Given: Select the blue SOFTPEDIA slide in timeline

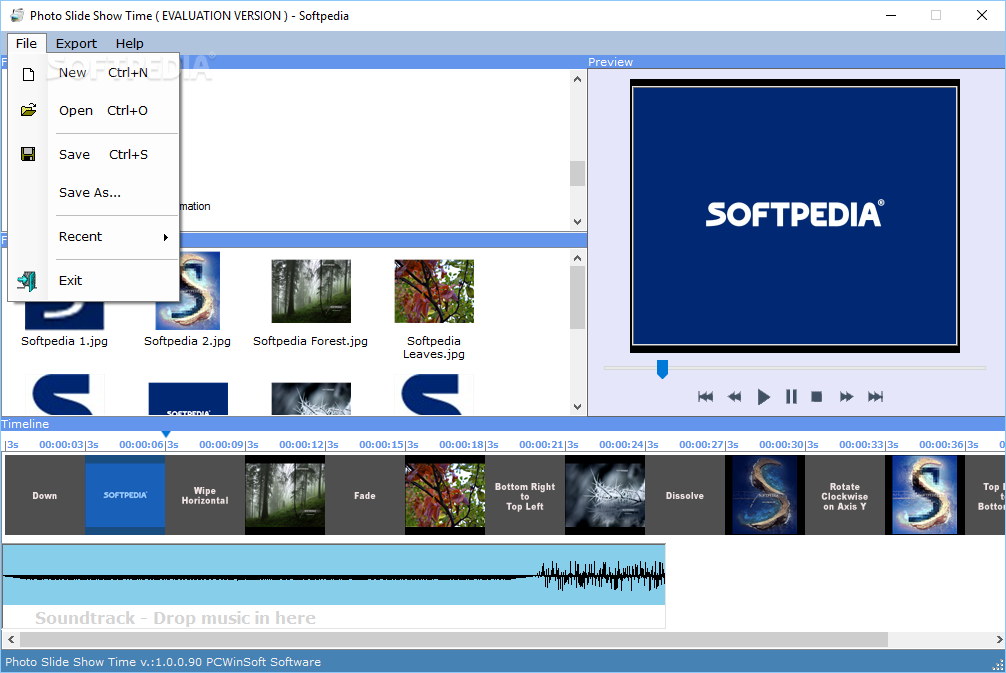Looking at the screenshot, I should click(125, 495).
